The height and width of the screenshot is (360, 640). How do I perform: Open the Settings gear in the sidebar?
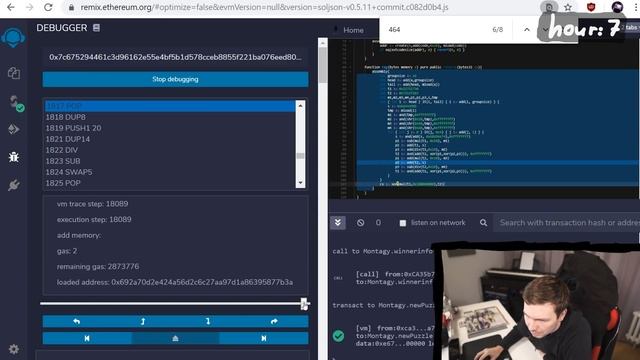[13, 349]
